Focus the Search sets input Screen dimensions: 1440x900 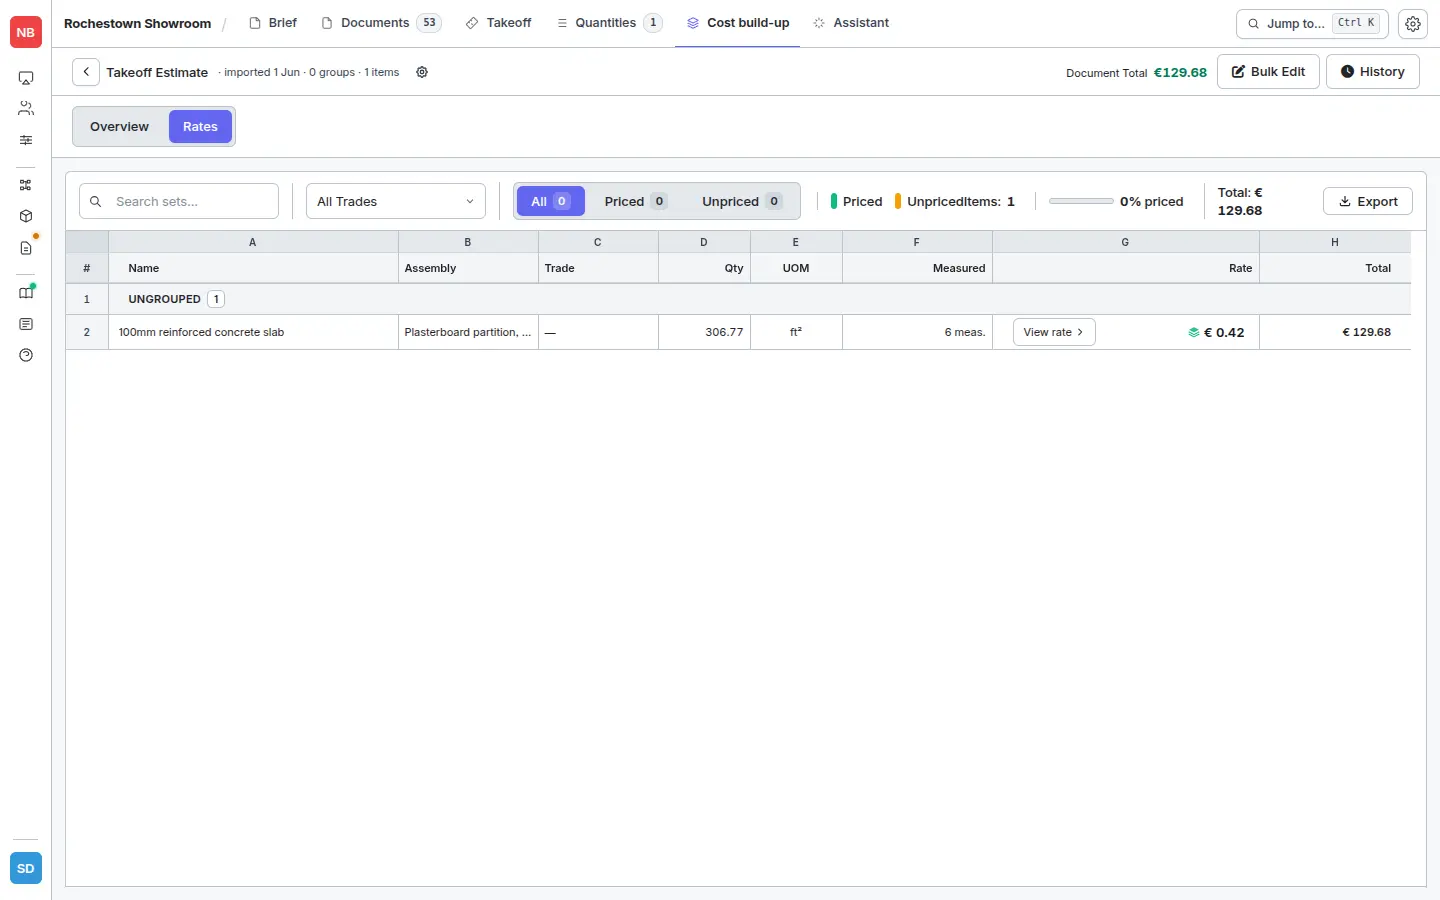pos(179,201)
